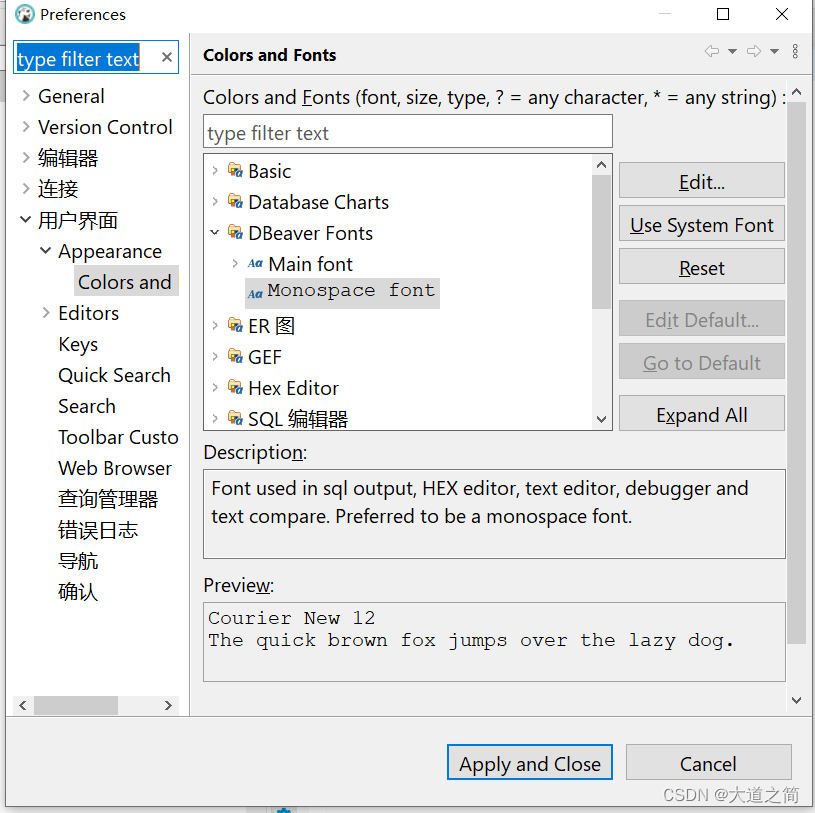
Task: Open the 确认 preference page
Action: (x=78, y=592)
